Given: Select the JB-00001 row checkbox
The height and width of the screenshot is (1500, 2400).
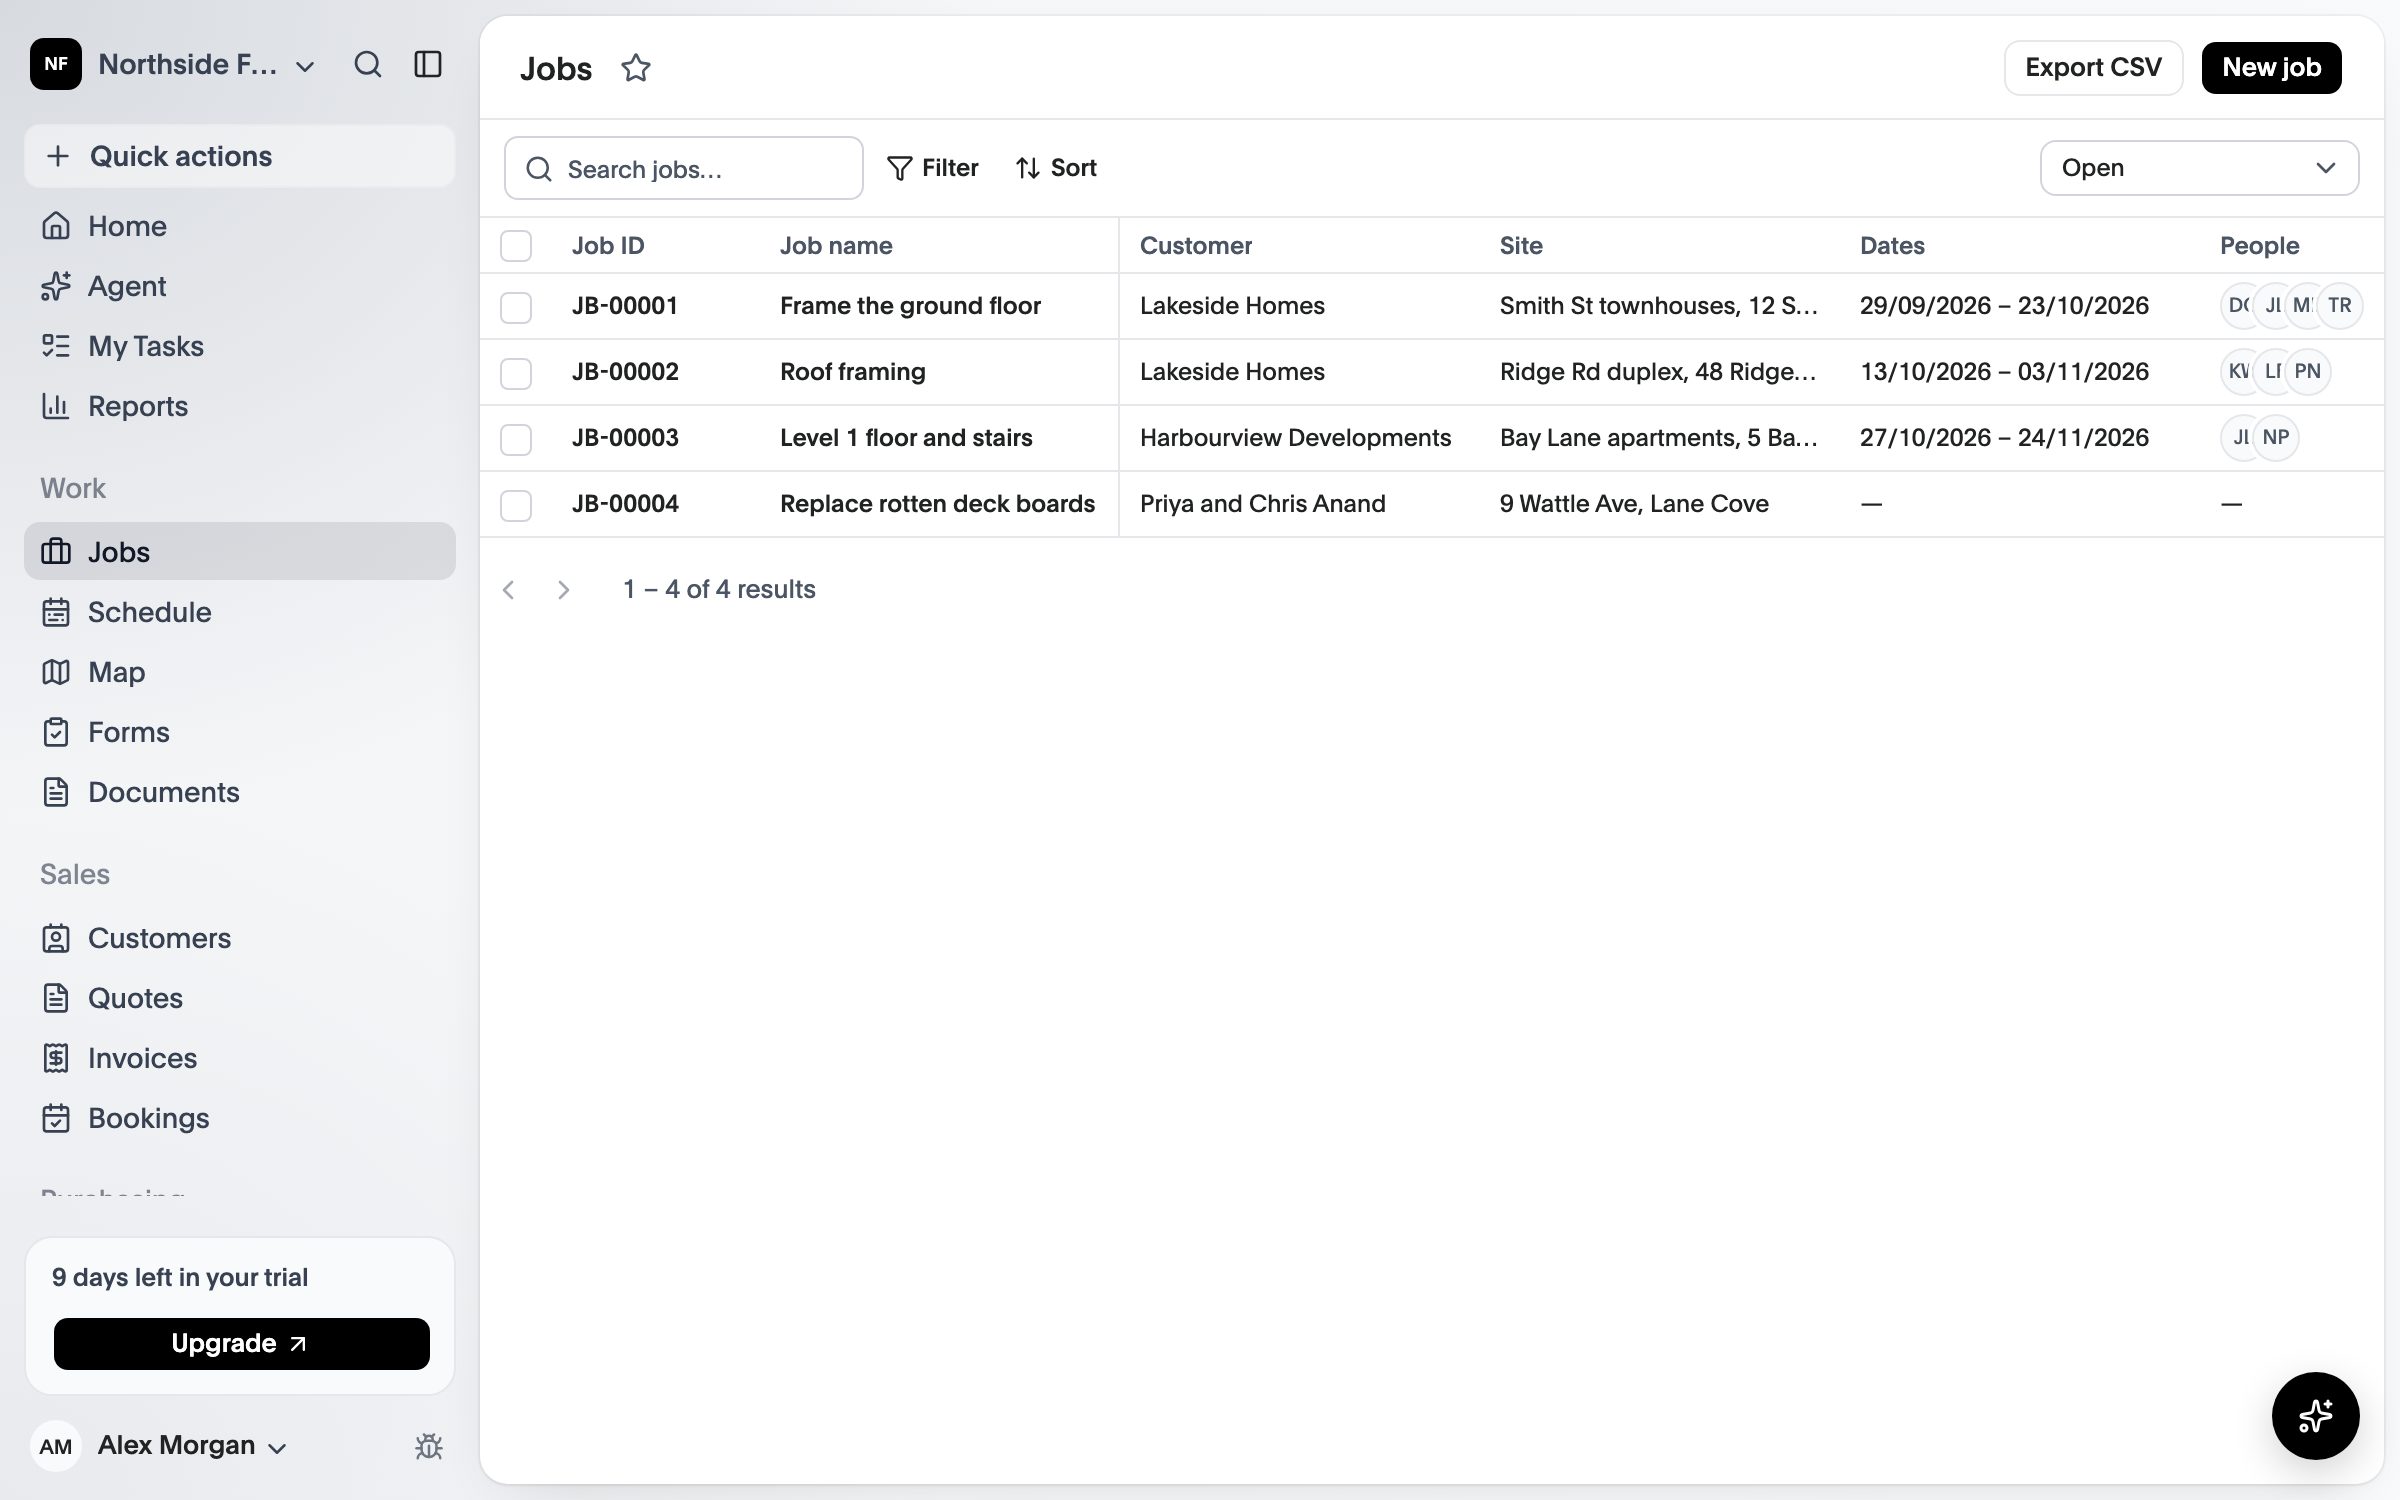Looking at the screenshot, I should click(x=516, y=307).
